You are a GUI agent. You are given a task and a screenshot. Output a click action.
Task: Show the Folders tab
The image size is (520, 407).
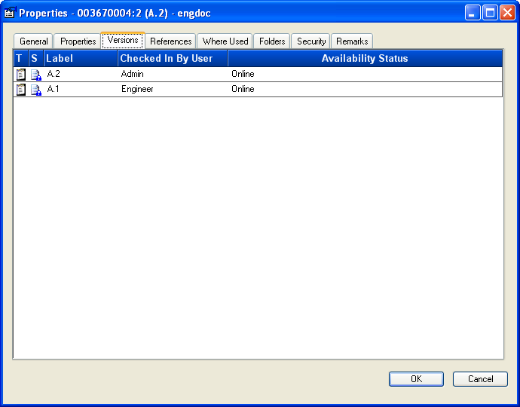click(x=272, y=41)
